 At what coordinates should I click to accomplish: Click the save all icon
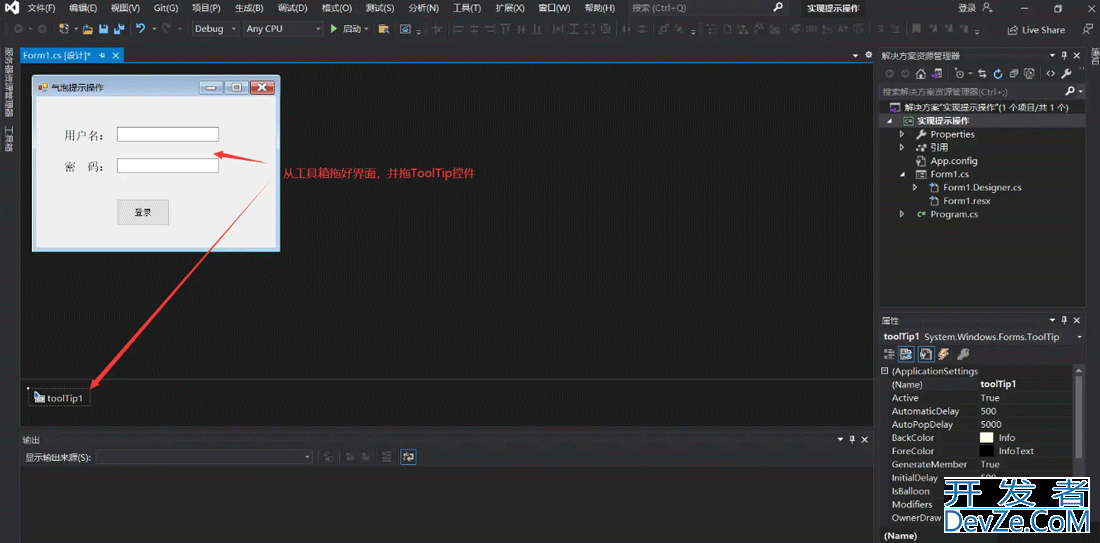(119, 29)
